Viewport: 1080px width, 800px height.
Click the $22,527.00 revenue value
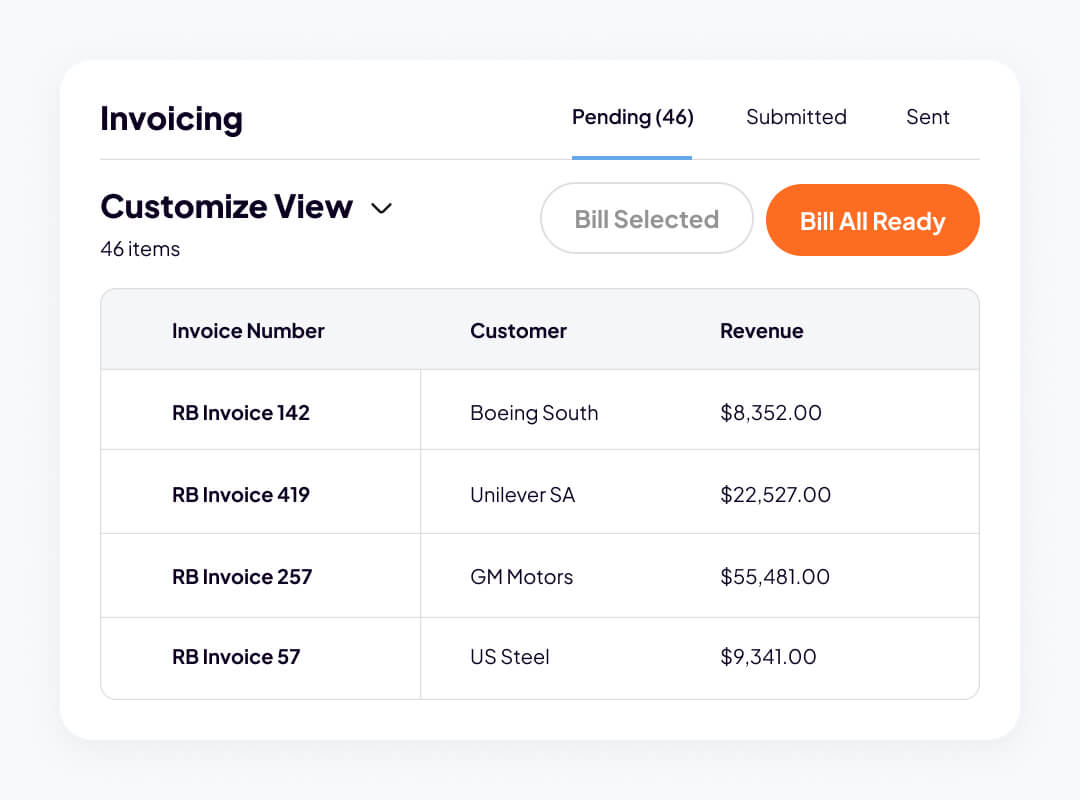776,495
